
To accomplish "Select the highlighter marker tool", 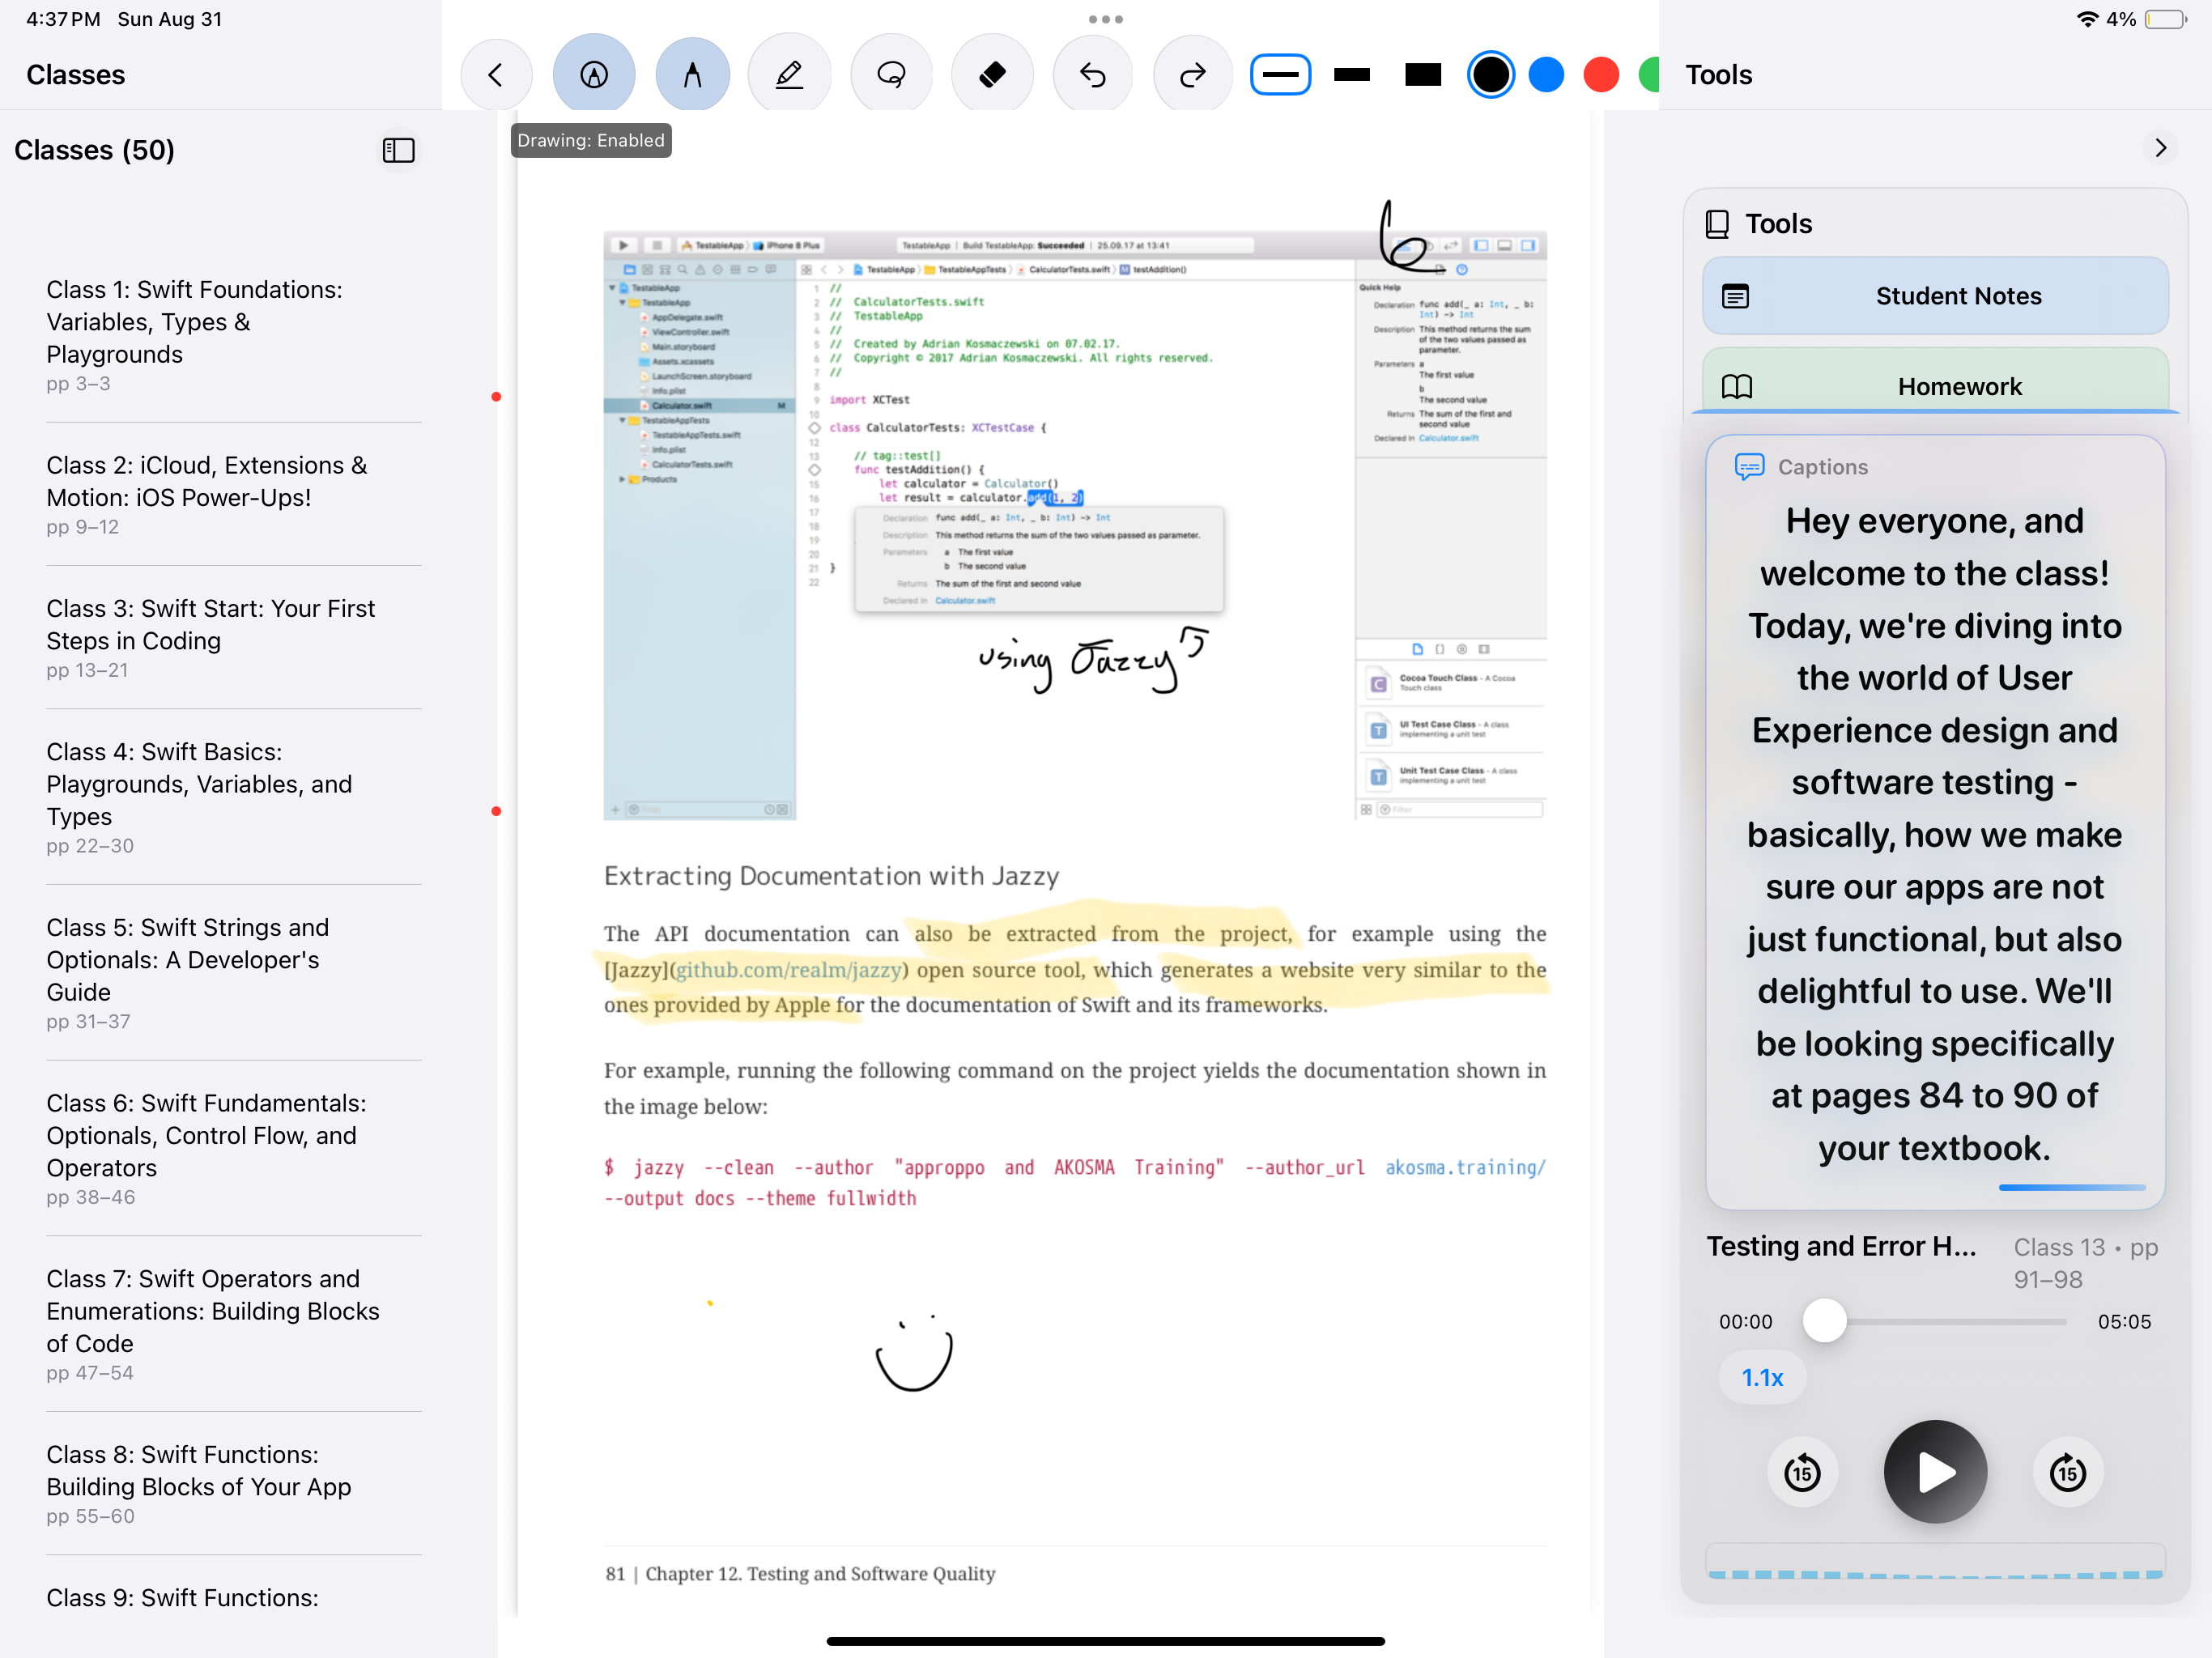I will tap(789, 75).
